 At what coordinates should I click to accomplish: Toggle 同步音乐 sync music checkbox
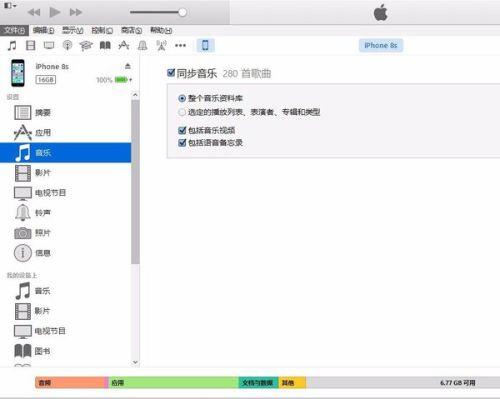tap(171, 73)
